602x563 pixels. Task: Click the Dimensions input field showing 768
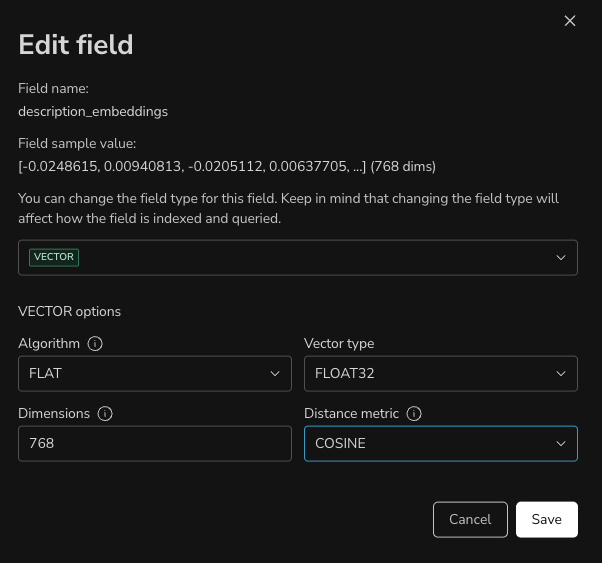pos(155,444)
